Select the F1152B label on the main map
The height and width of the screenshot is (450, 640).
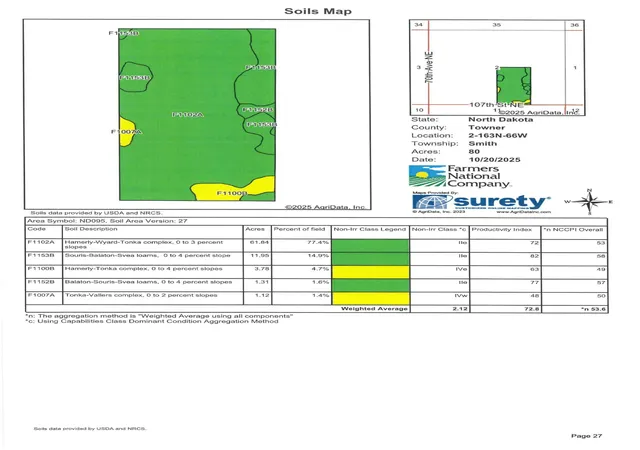(258, 109)
